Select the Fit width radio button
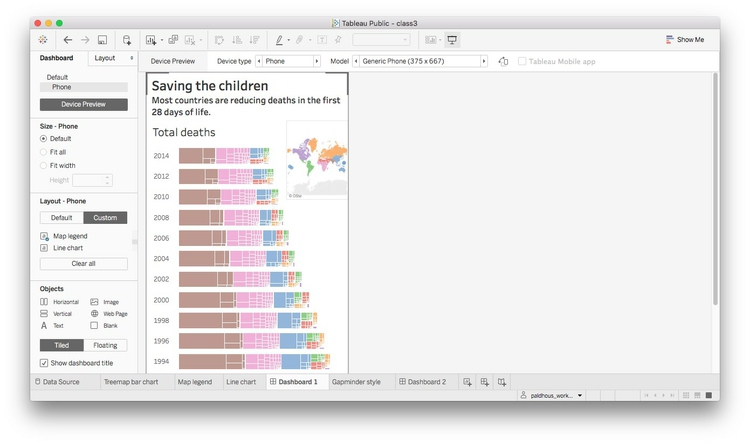750x444 pixels. click(43, 165)
